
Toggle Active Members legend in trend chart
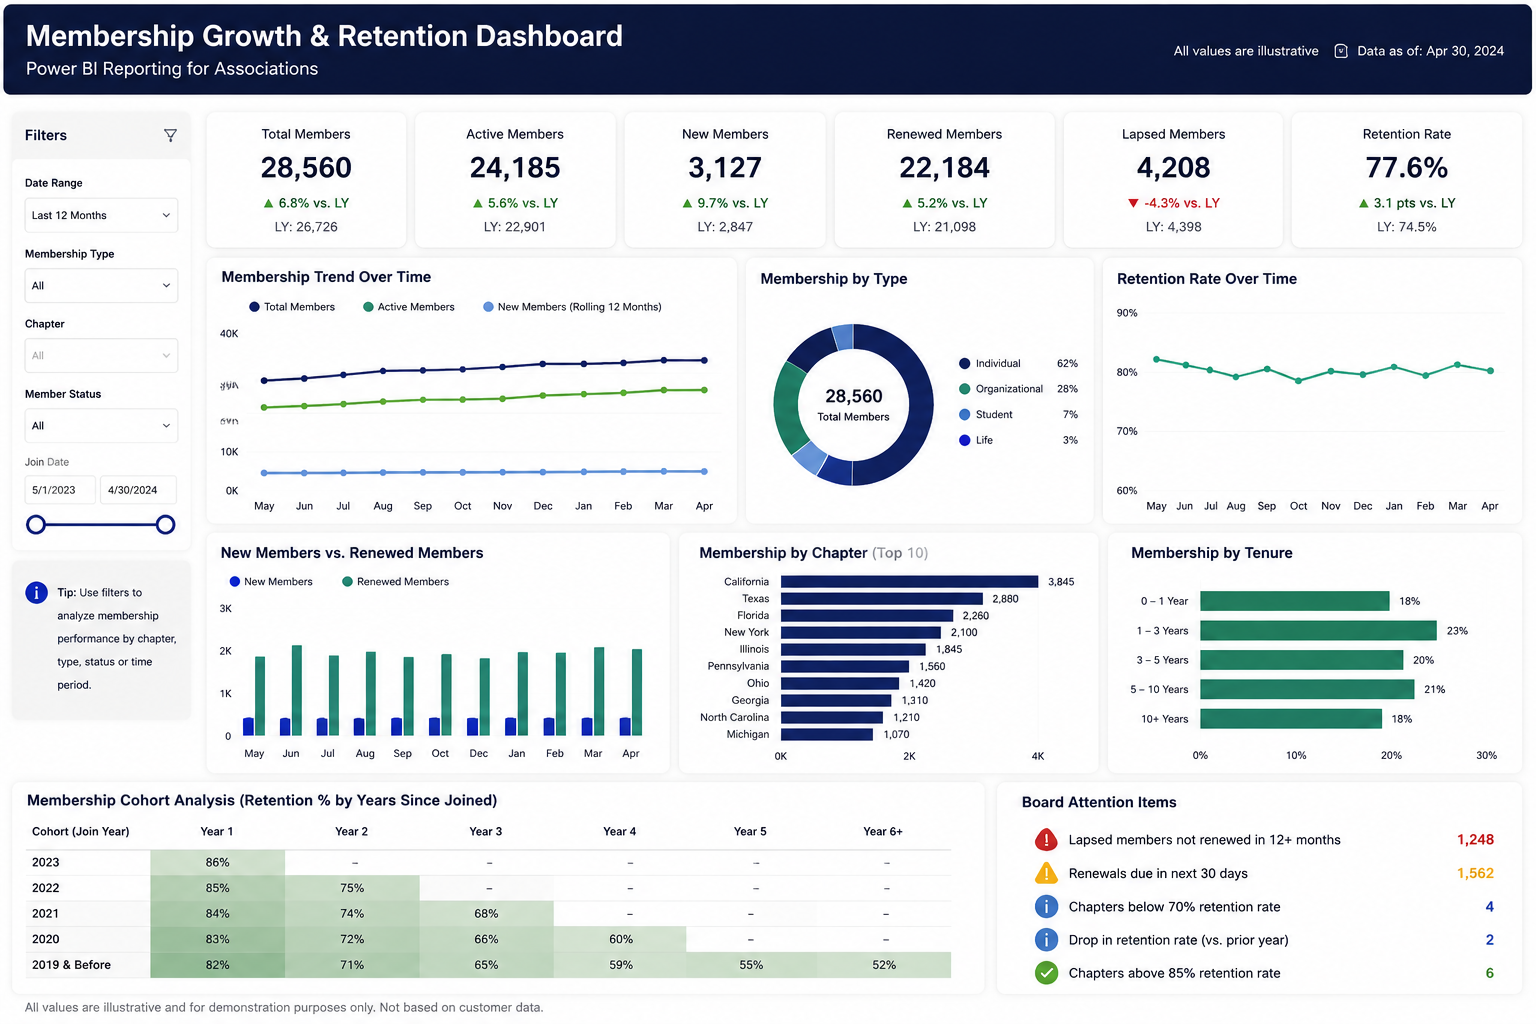pos(409,307)
